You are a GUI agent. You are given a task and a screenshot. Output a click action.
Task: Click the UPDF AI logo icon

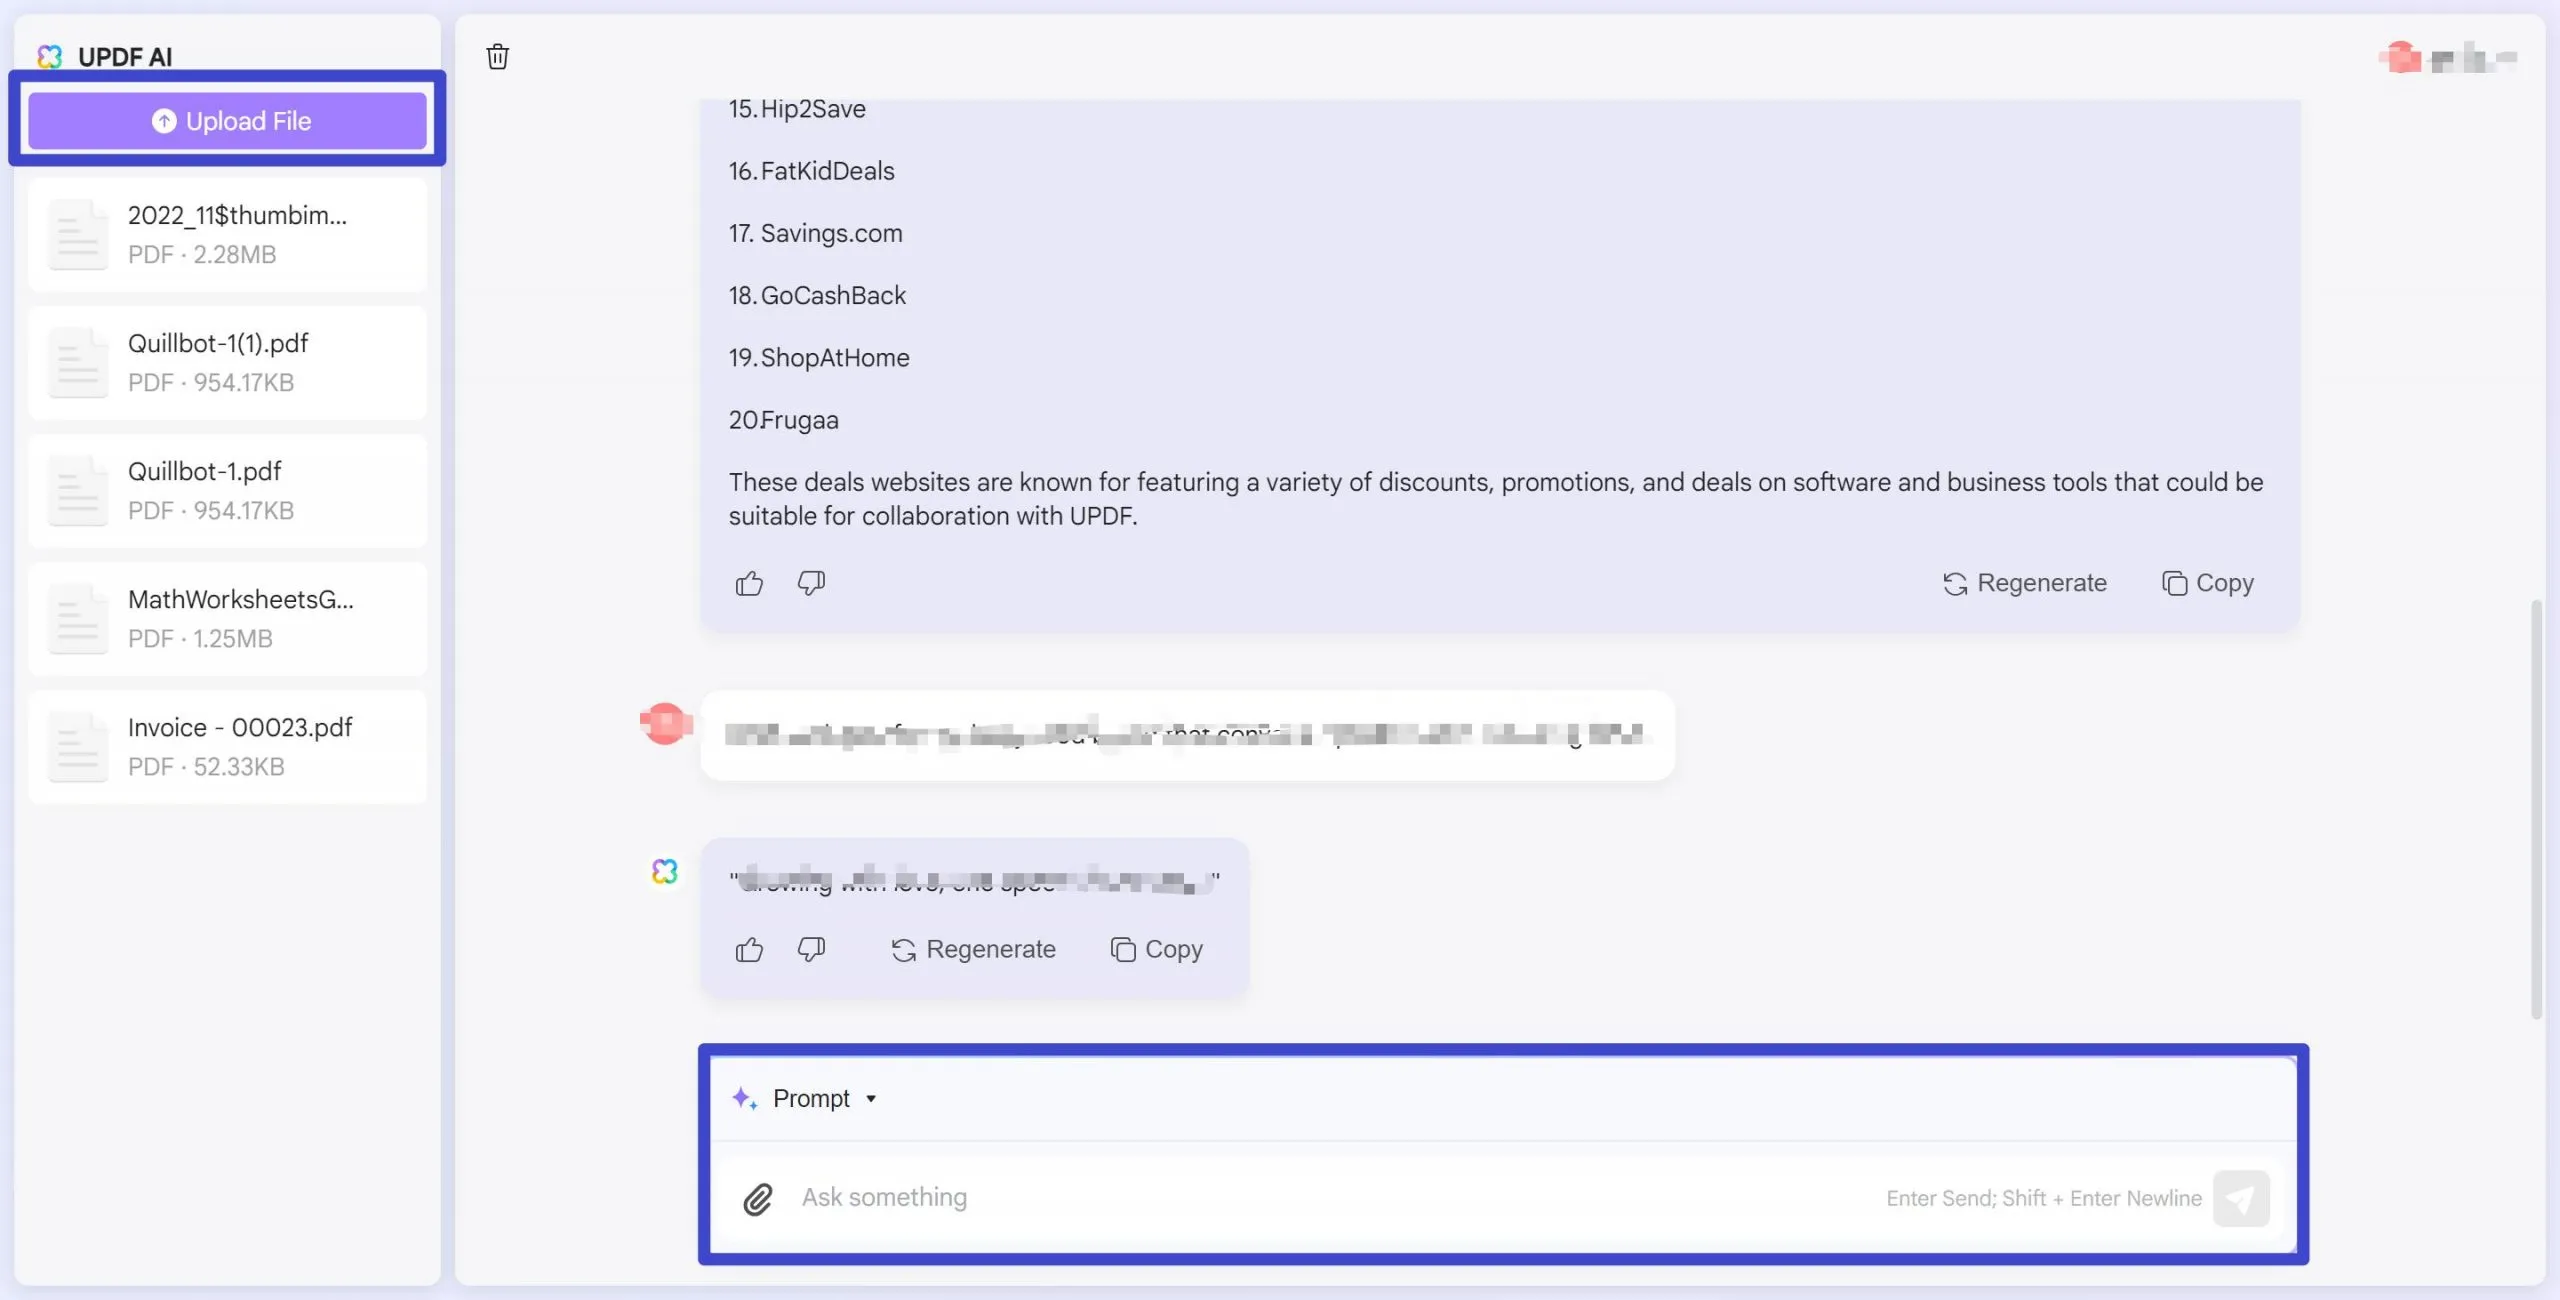pos(48,55)
